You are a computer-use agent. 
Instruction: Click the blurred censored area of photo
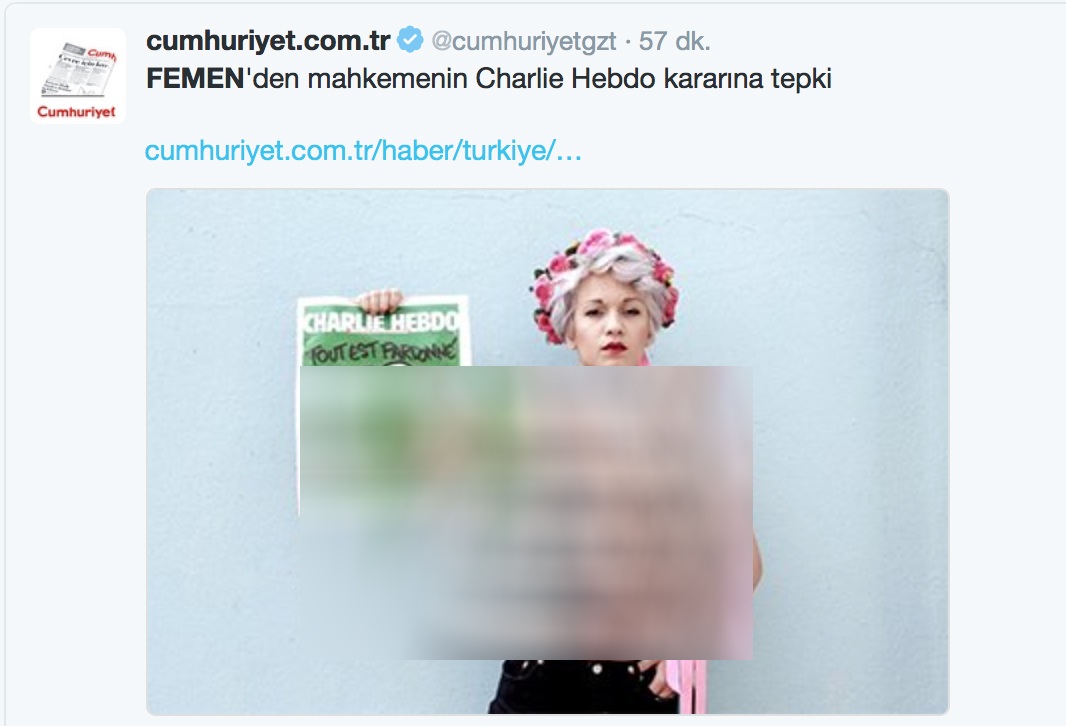coord(526,513)
